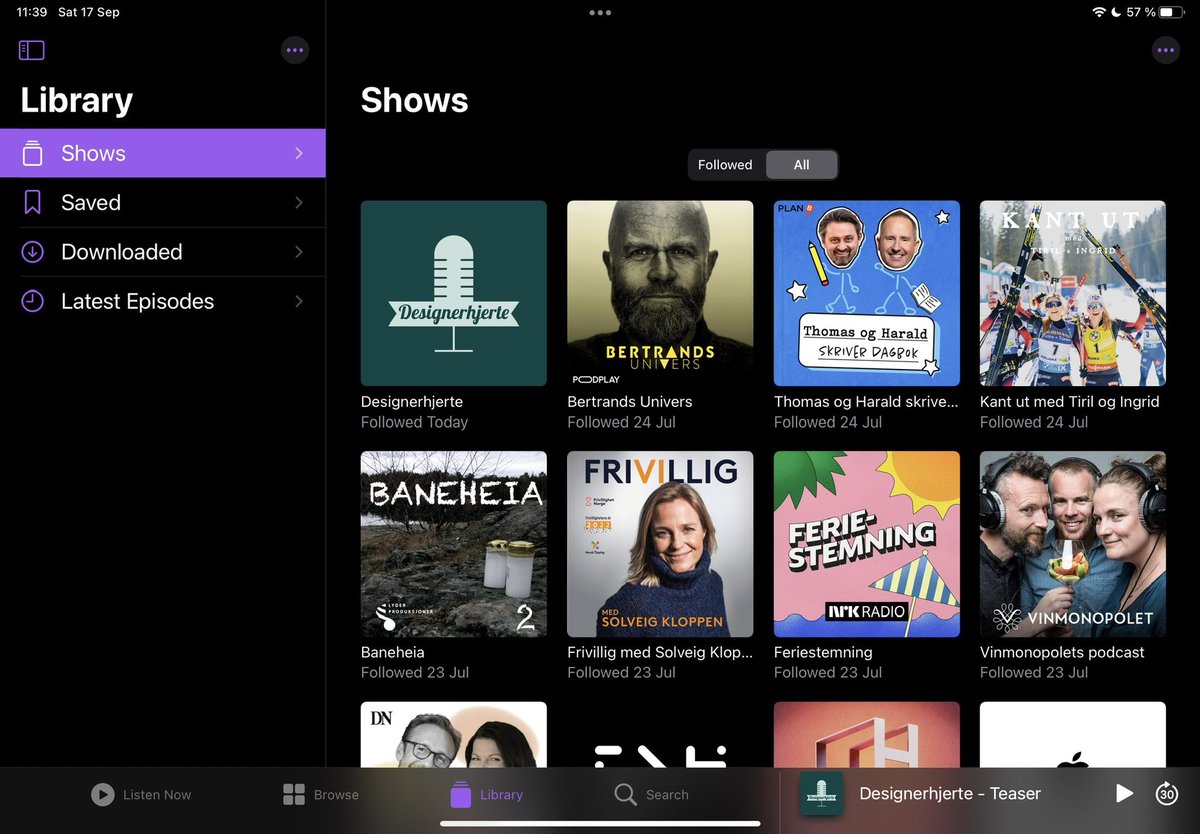Open the partially visible DN show artwork

pyautogui.click(x=454, y=735)
